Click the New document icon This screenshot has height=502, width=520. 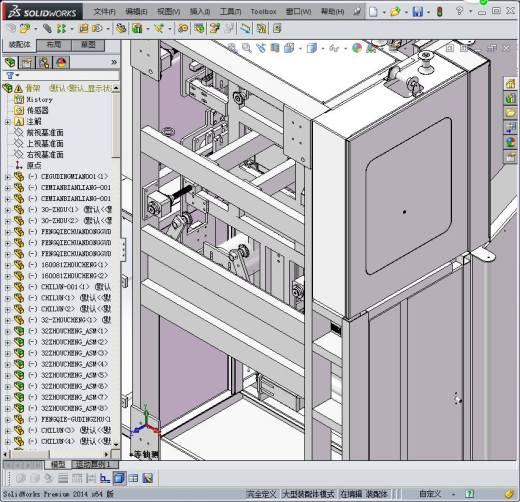[373, 12]
